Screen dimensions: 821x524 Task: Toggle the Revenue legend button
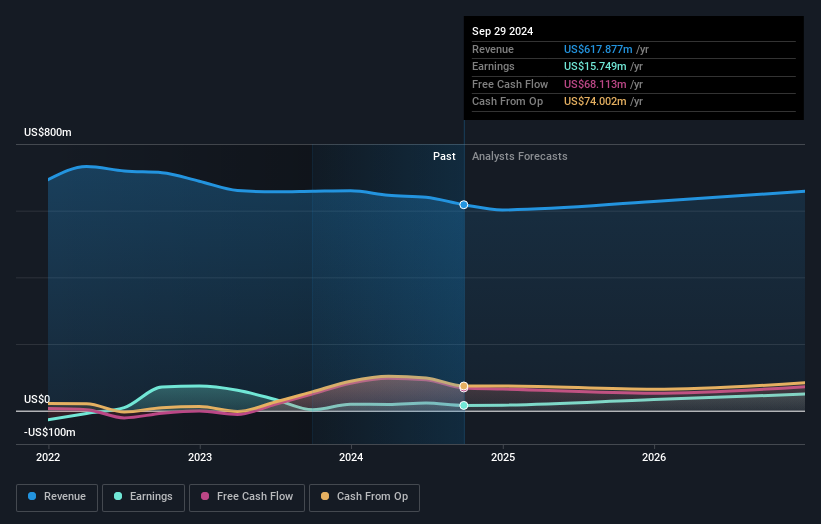click(x=57, y=497)
